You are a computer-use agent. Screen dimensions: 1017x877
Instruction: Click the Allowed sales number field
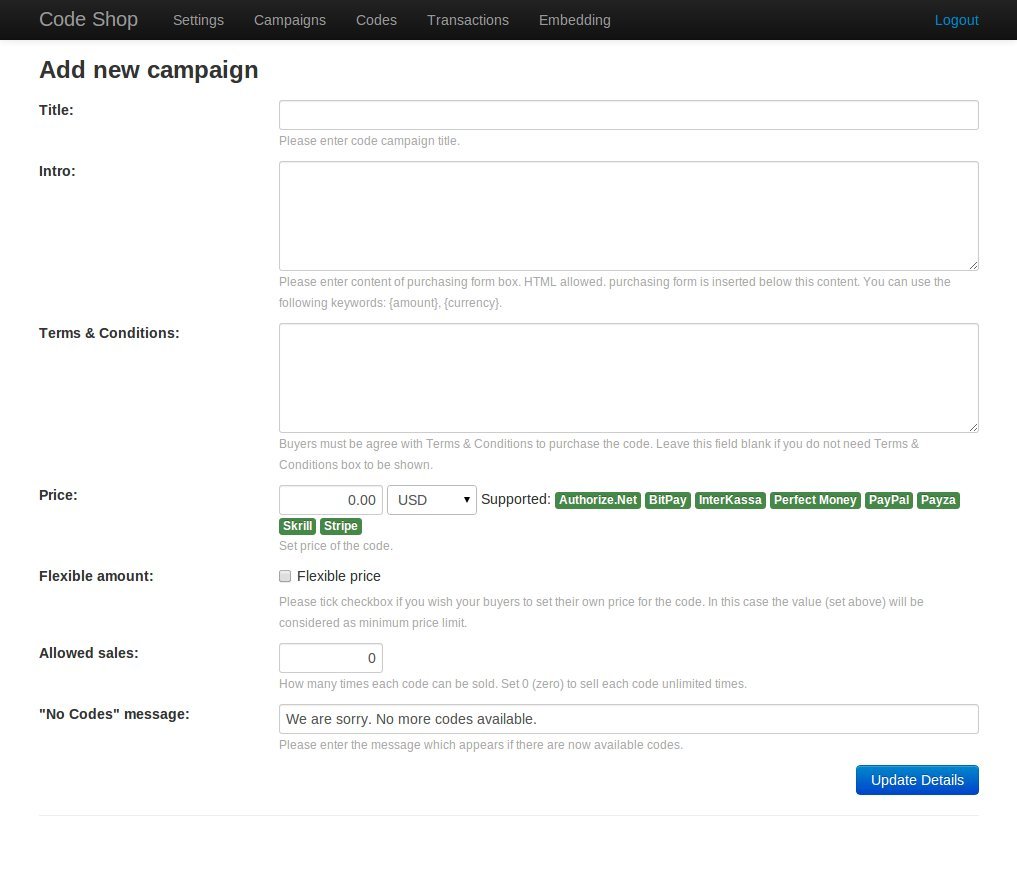tap(330, 658)
